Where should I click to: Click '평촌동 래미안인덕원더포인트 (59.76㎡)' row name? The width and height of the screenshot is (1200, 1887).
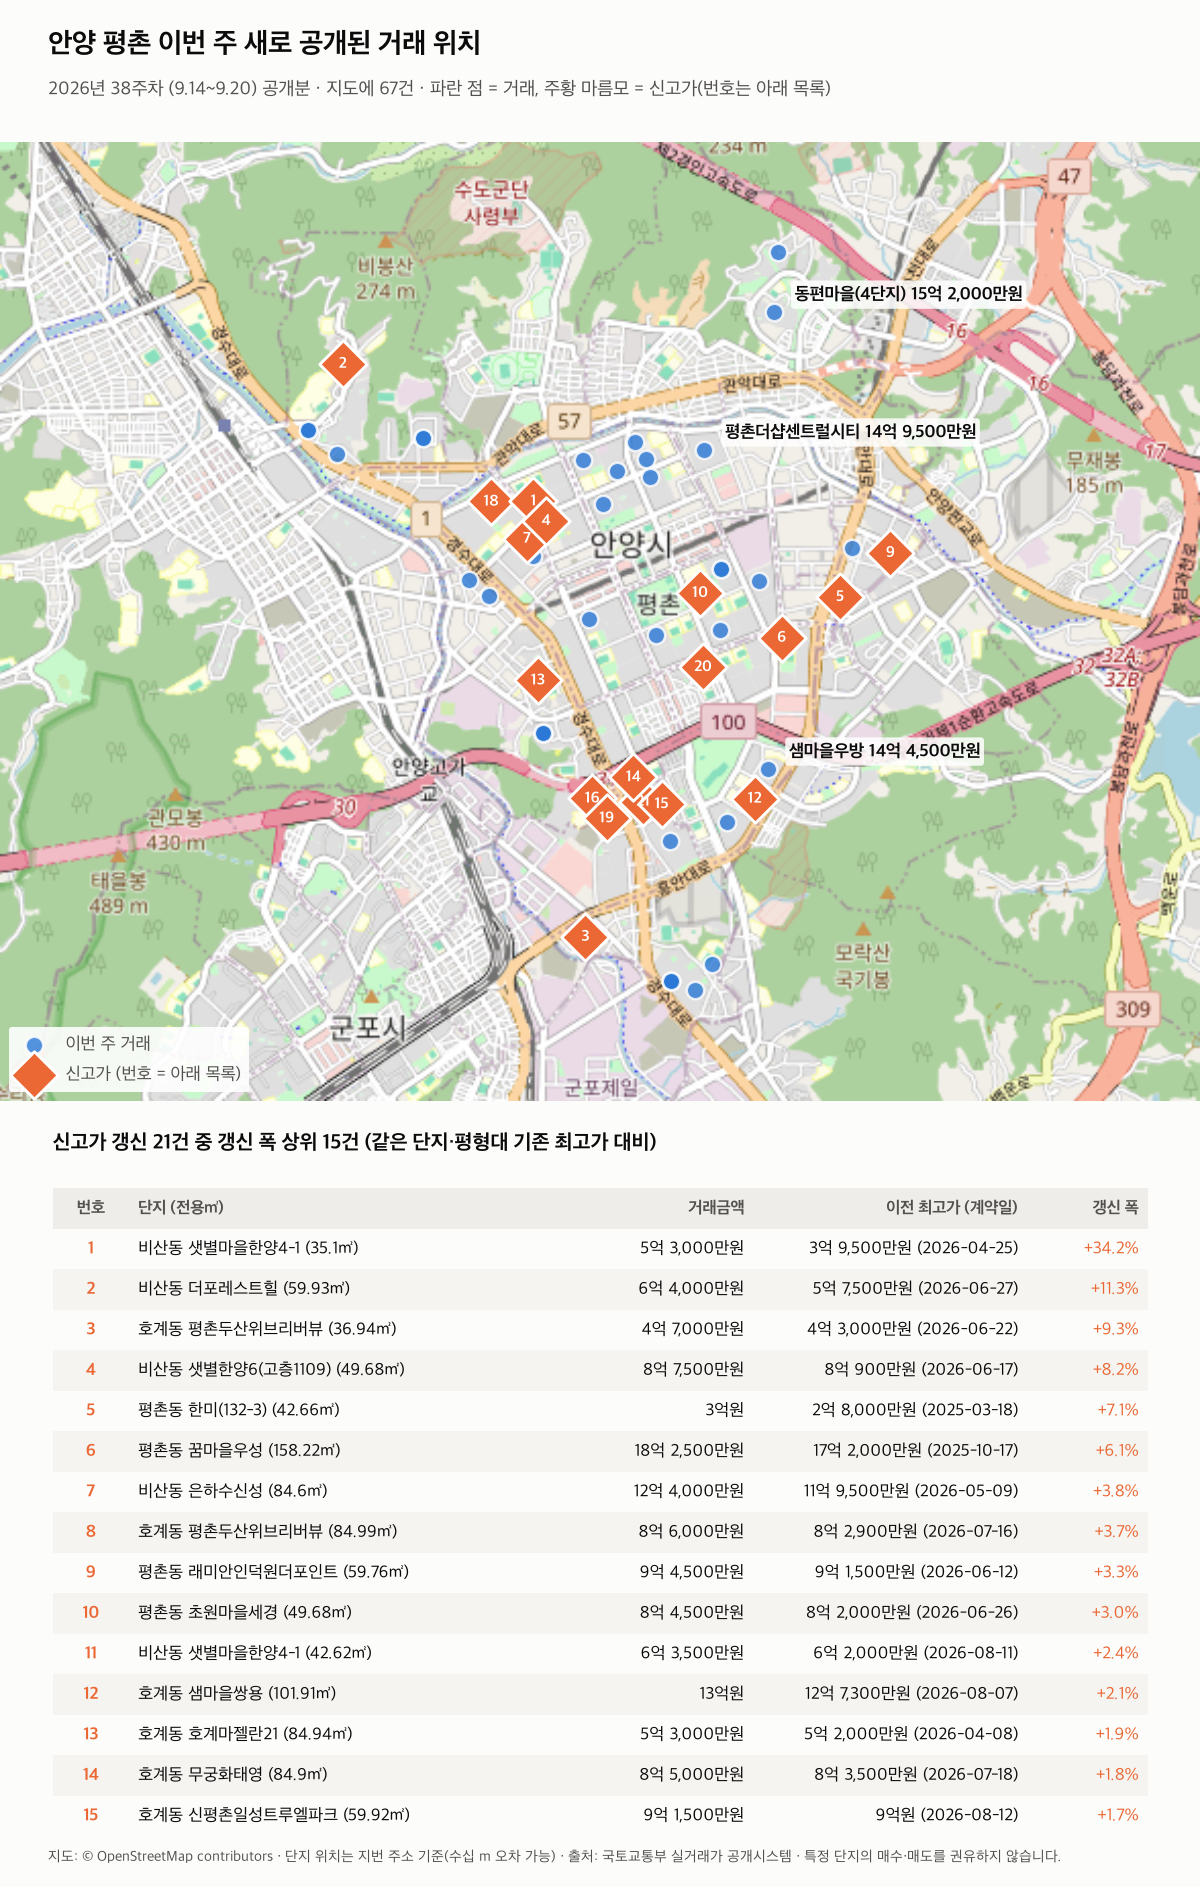coord(274,1571)
